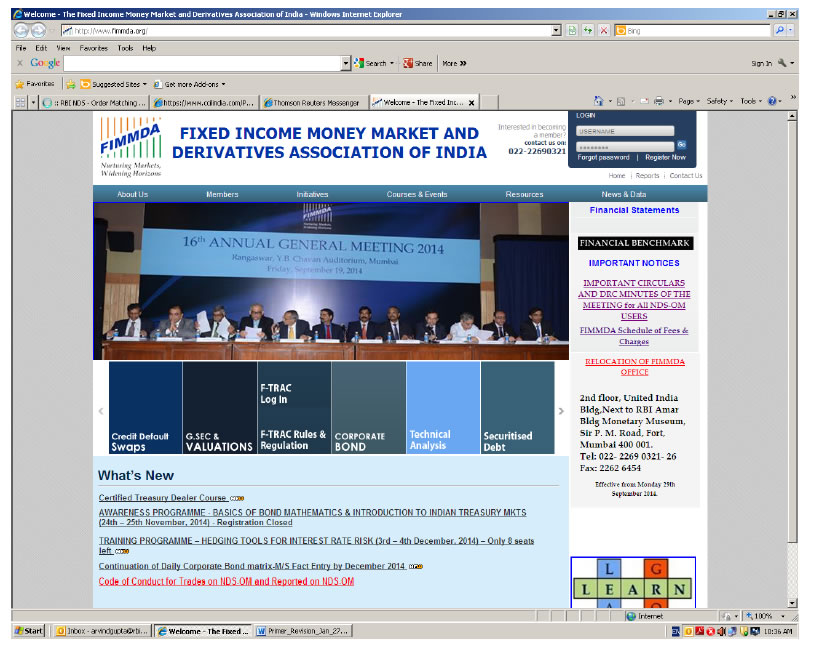
Task: Expand the address bar history dropdown
Action: click(557, 31)
